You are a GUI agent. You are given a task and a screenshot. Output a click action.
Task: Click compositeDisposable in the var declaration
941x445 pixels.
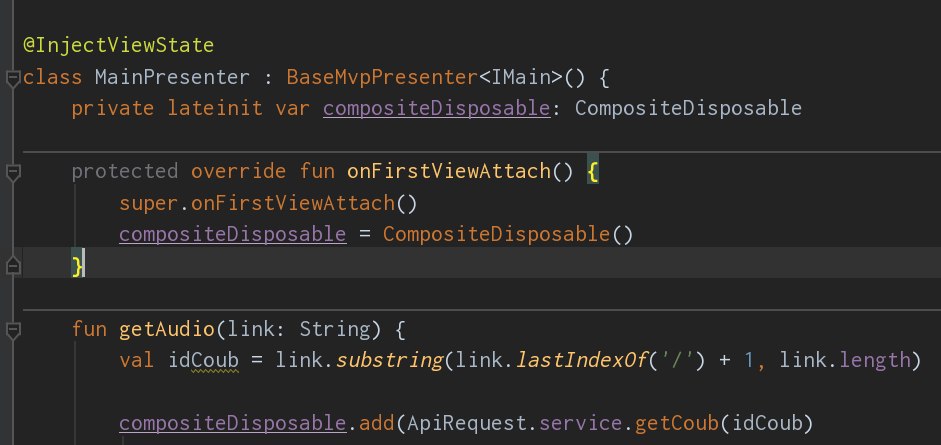tap(436, 109)
